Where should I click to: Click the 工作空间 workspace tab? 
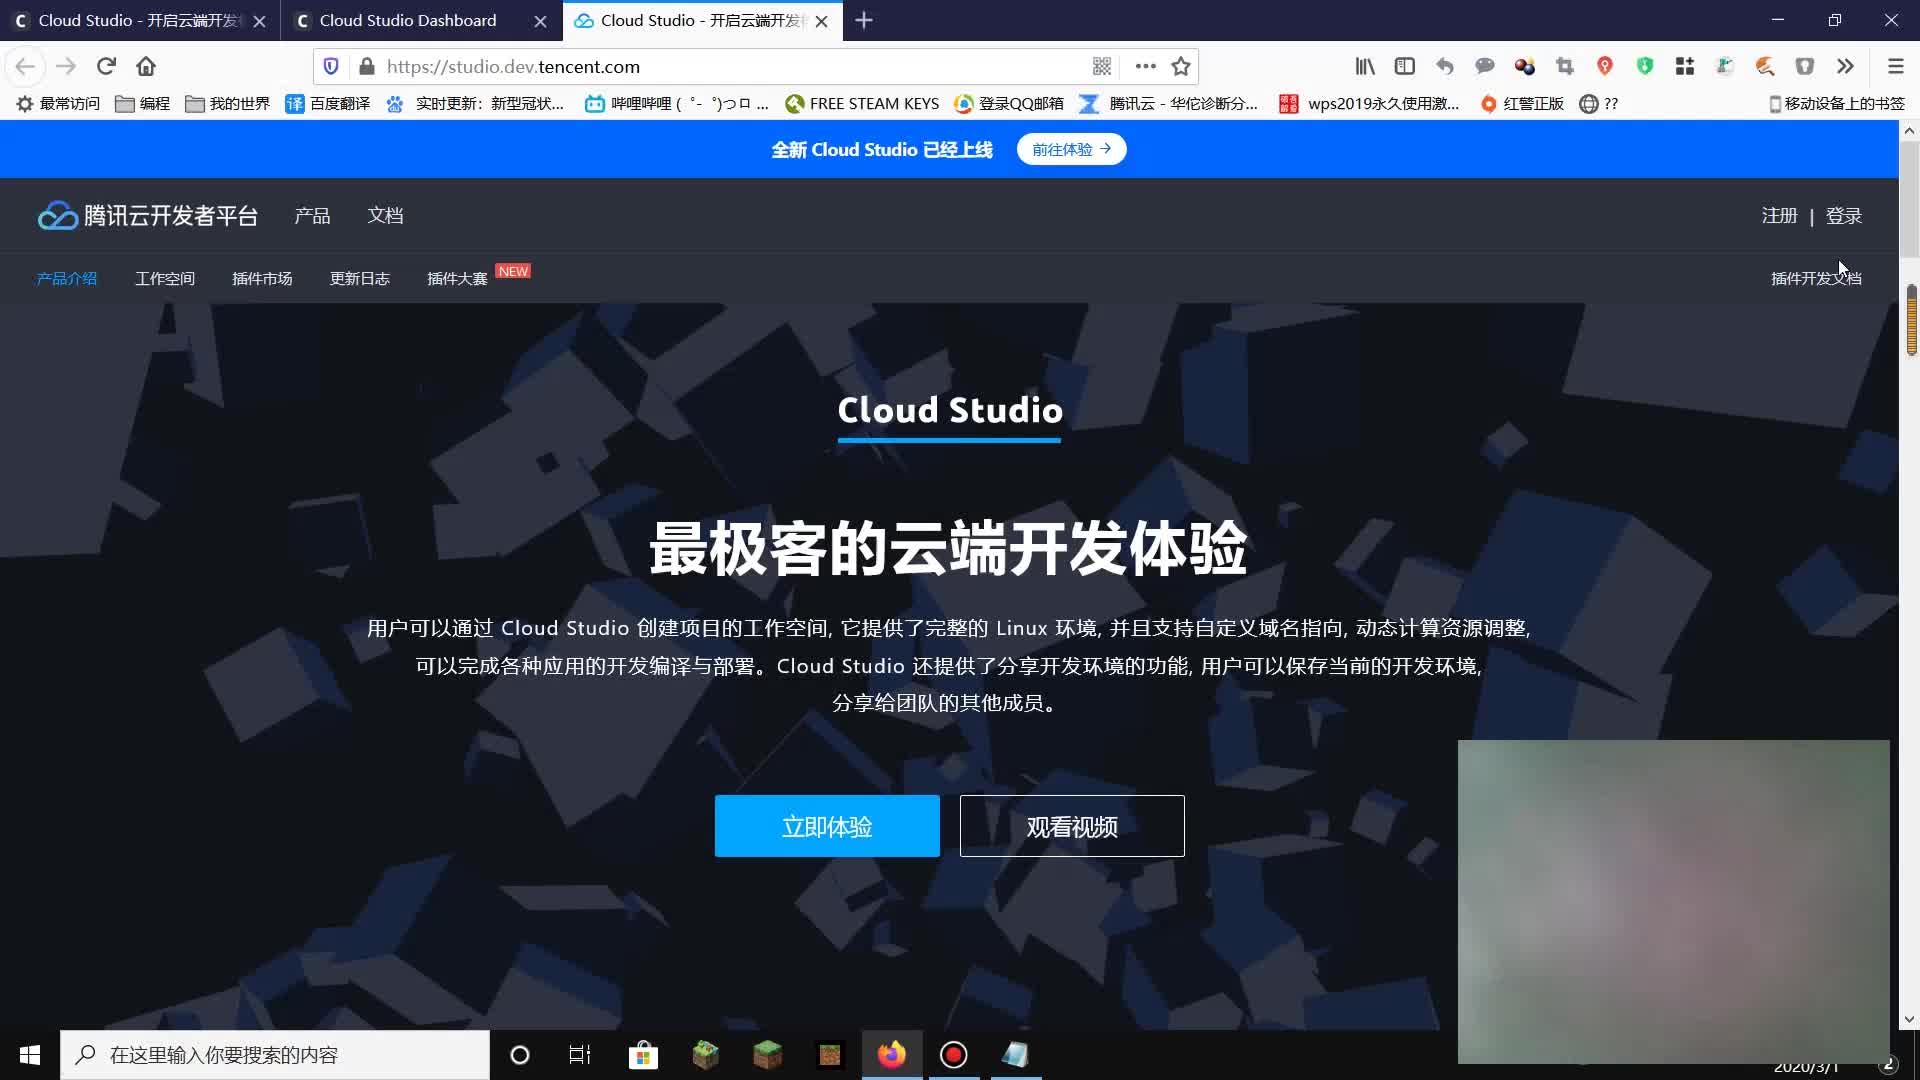point(165,278)
